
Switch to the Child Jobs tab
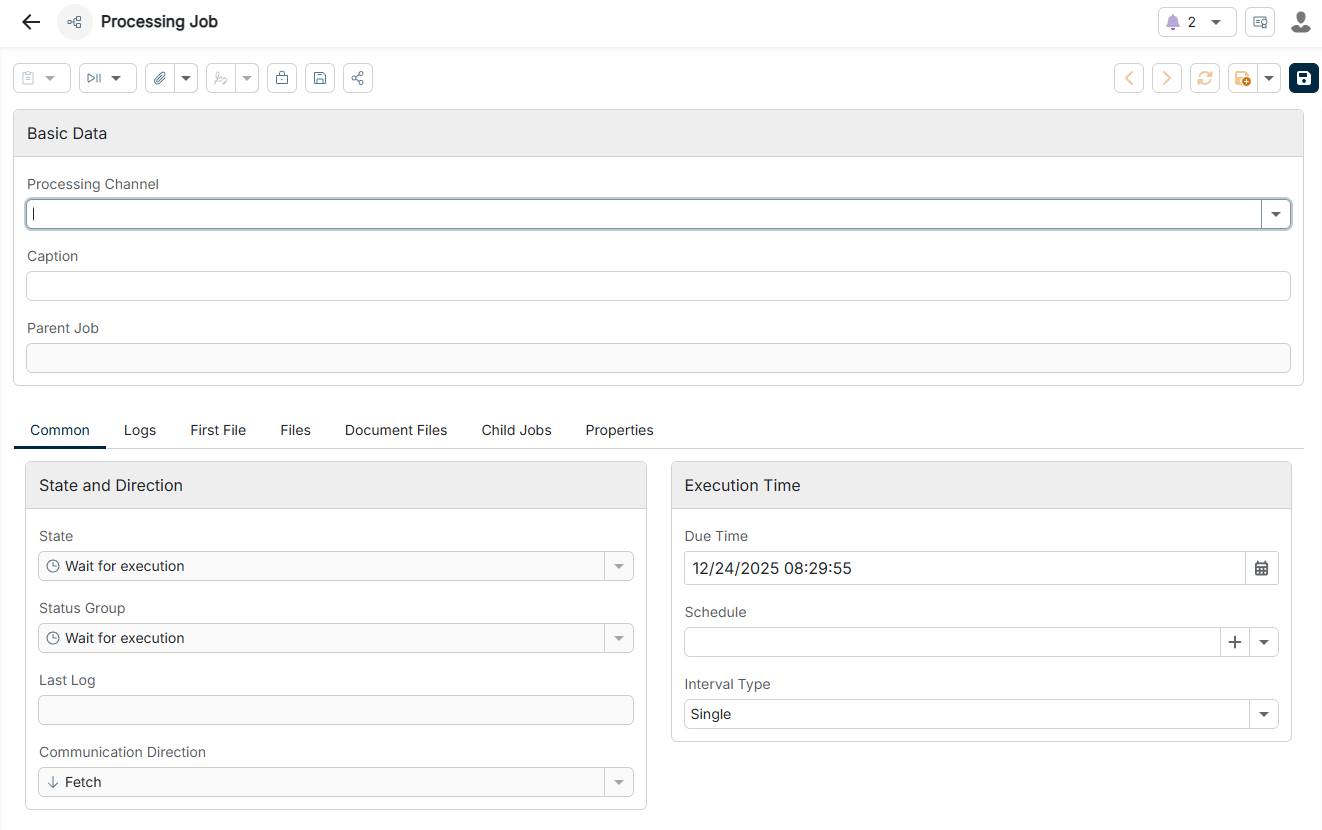tap(517, 430)
